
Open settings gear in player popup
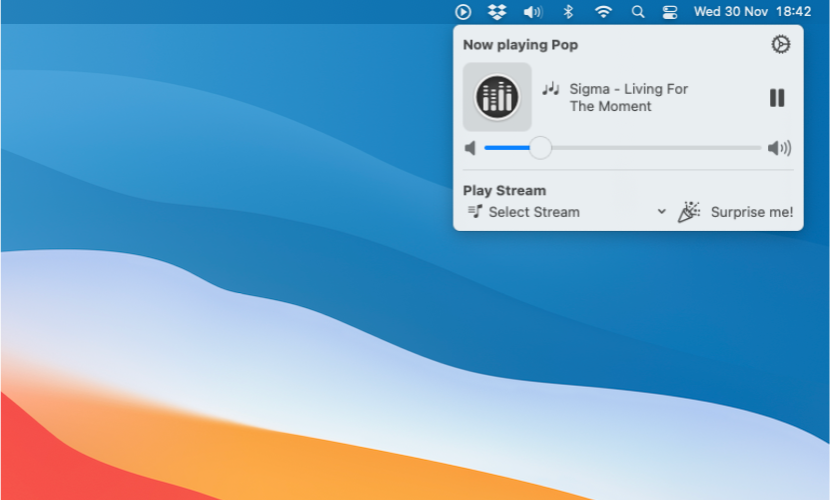[780, 44]
